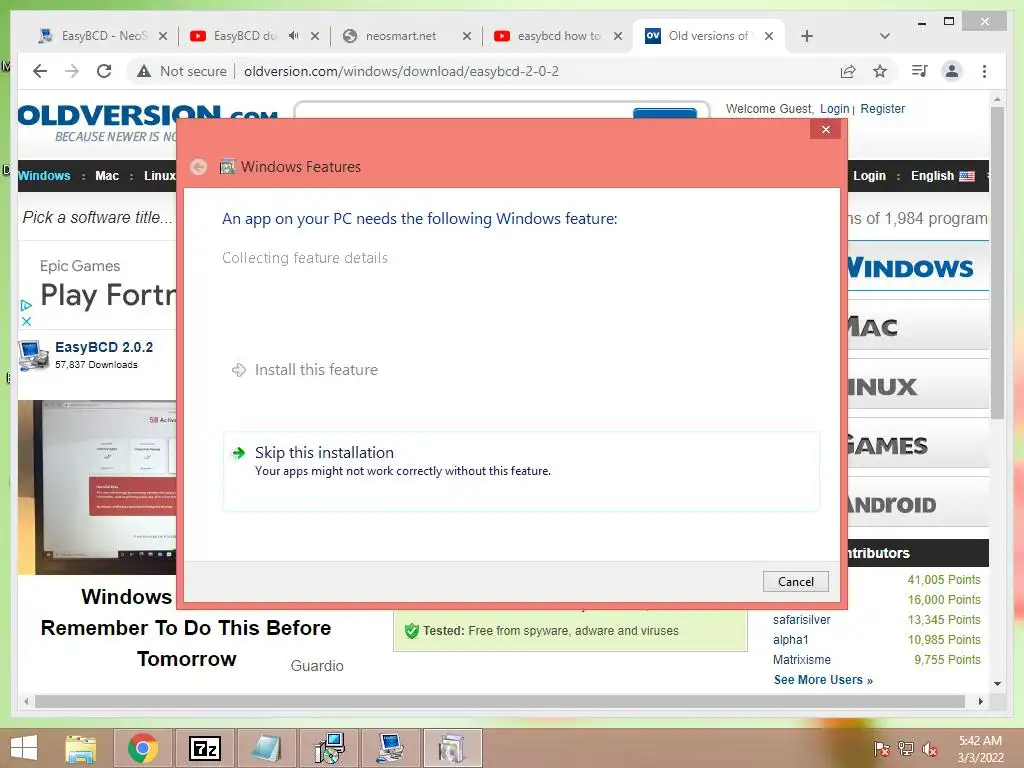Click the Not secure warning icon

pyautogui.click(x=144, y=71)
